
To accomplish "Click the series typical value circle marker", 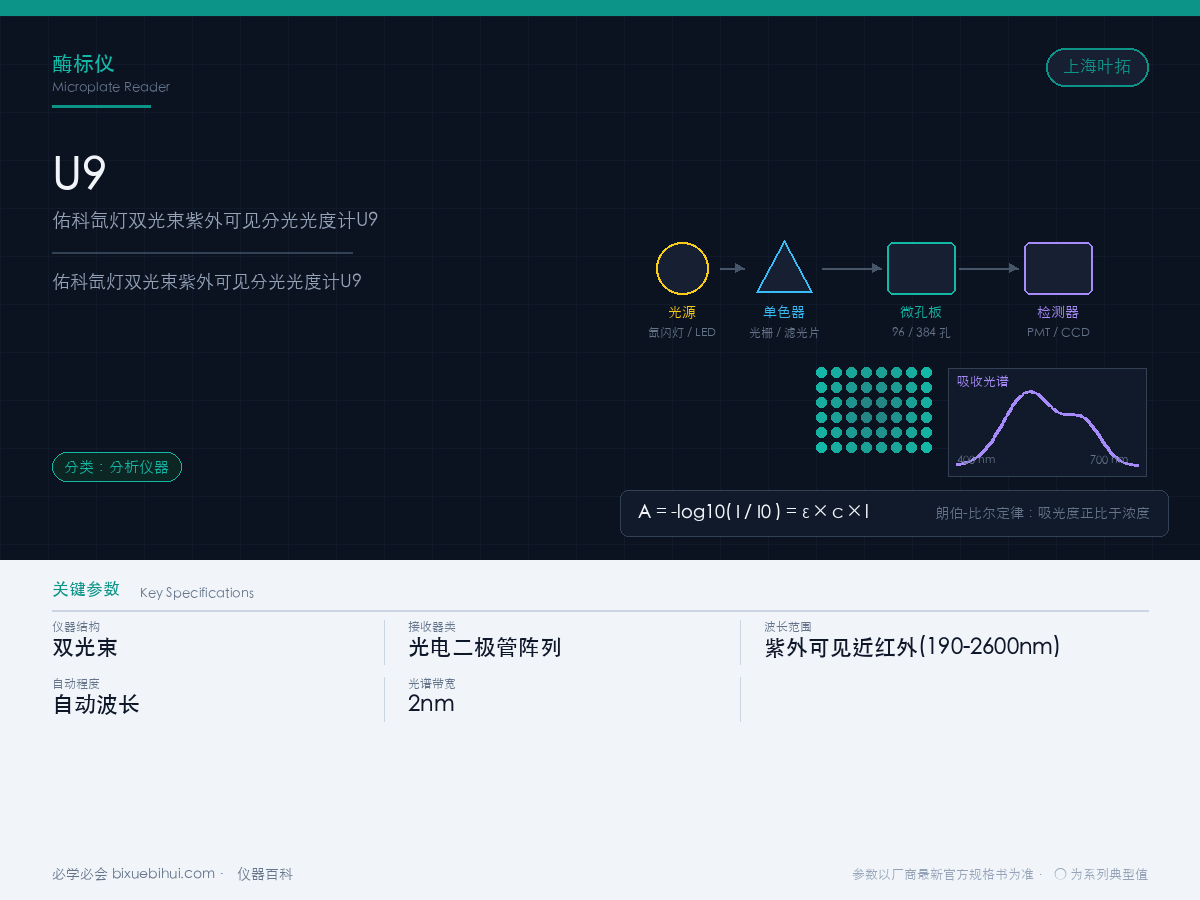I will click(1060, 874).
